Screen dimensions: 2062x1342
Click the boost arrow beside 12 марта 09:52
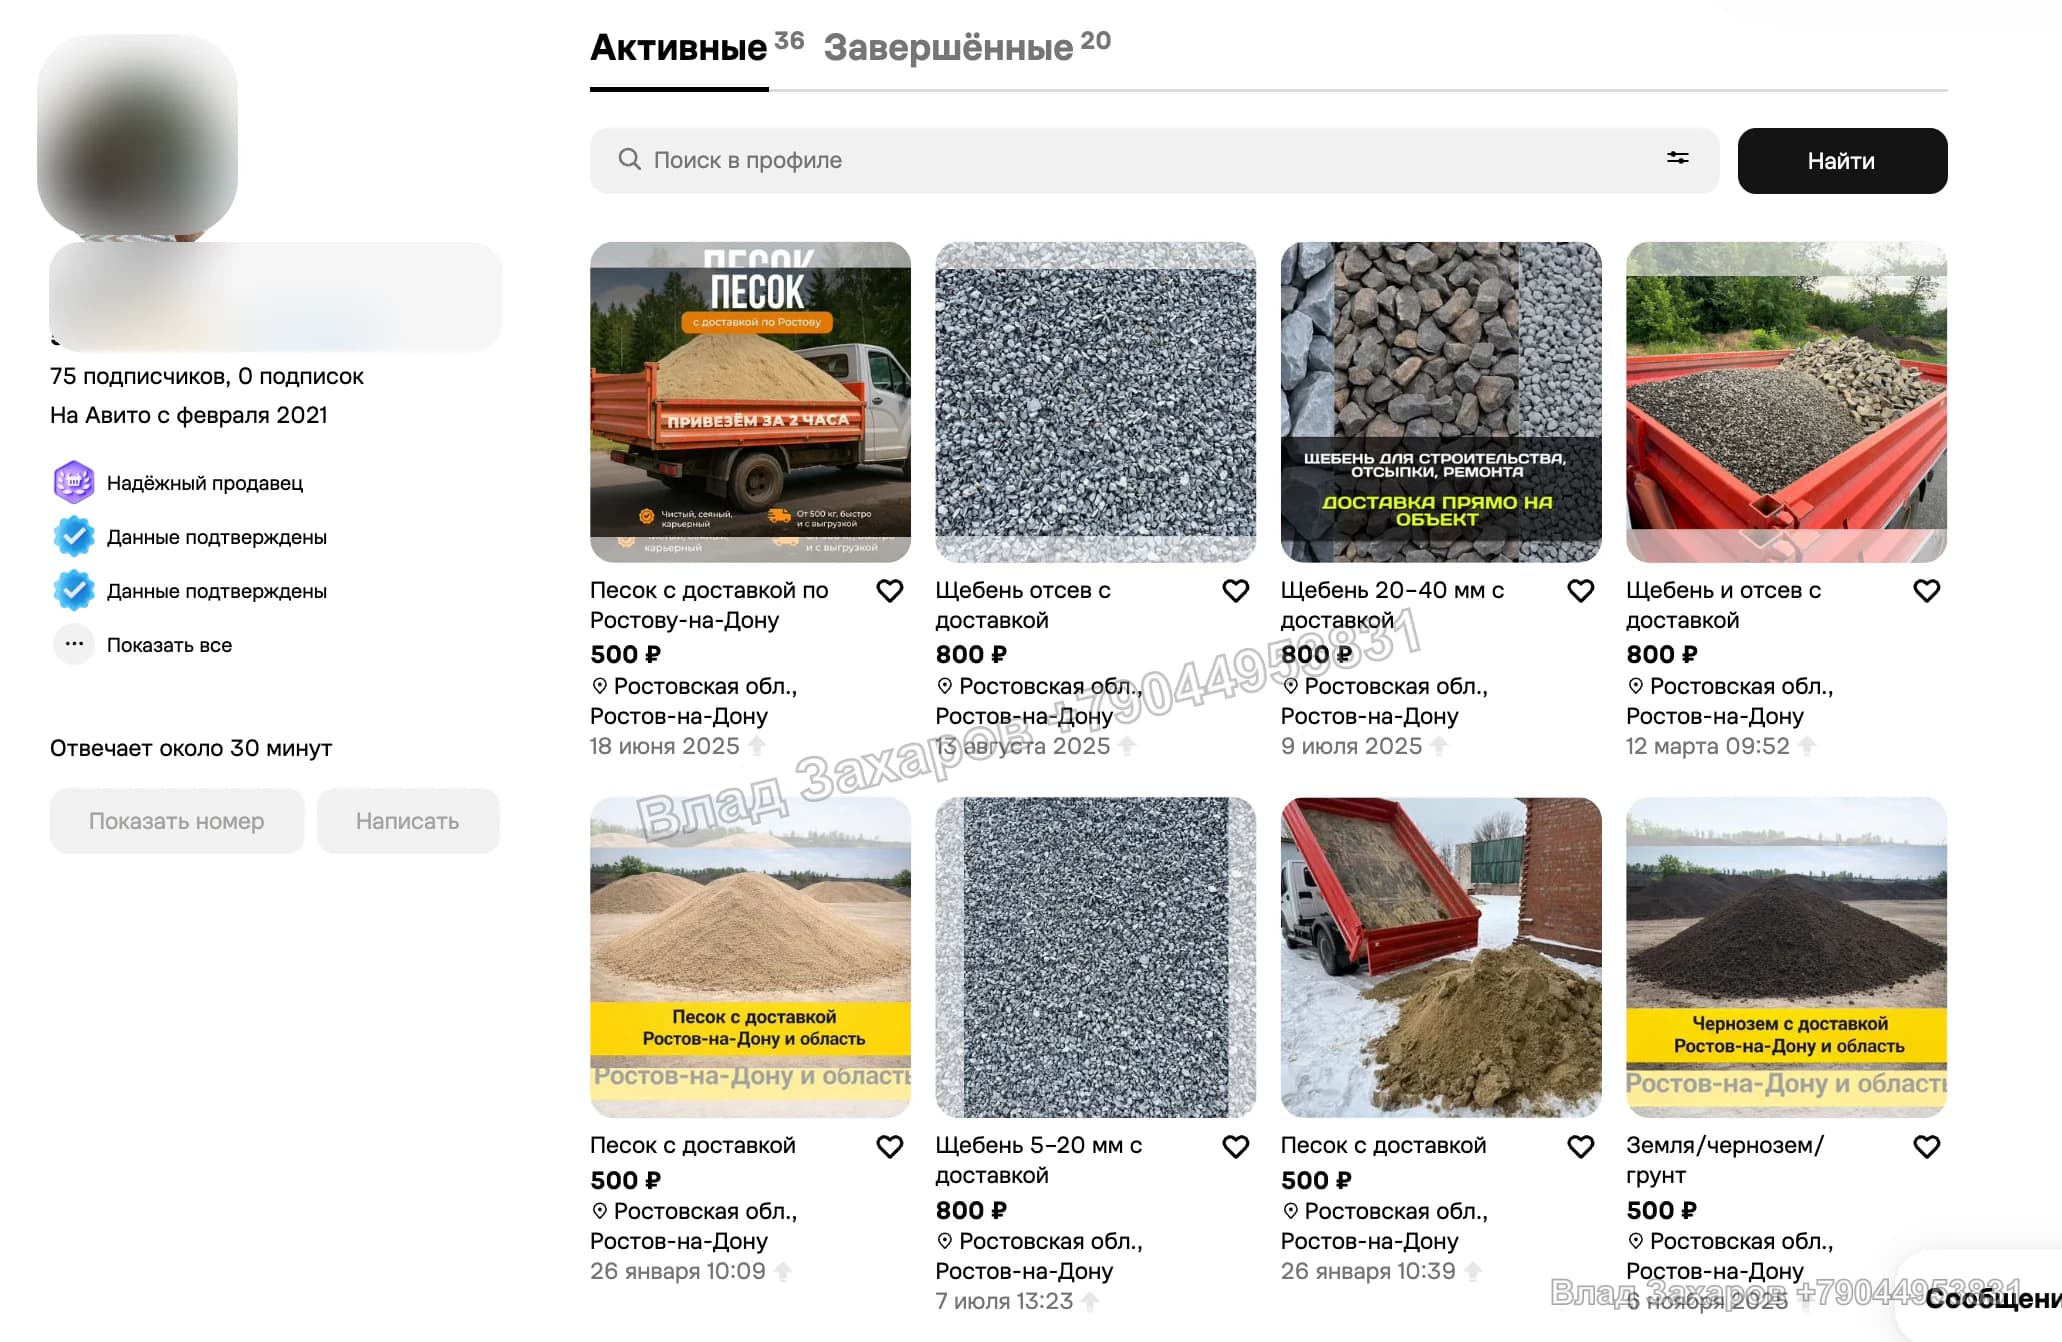coord(1807,746)
